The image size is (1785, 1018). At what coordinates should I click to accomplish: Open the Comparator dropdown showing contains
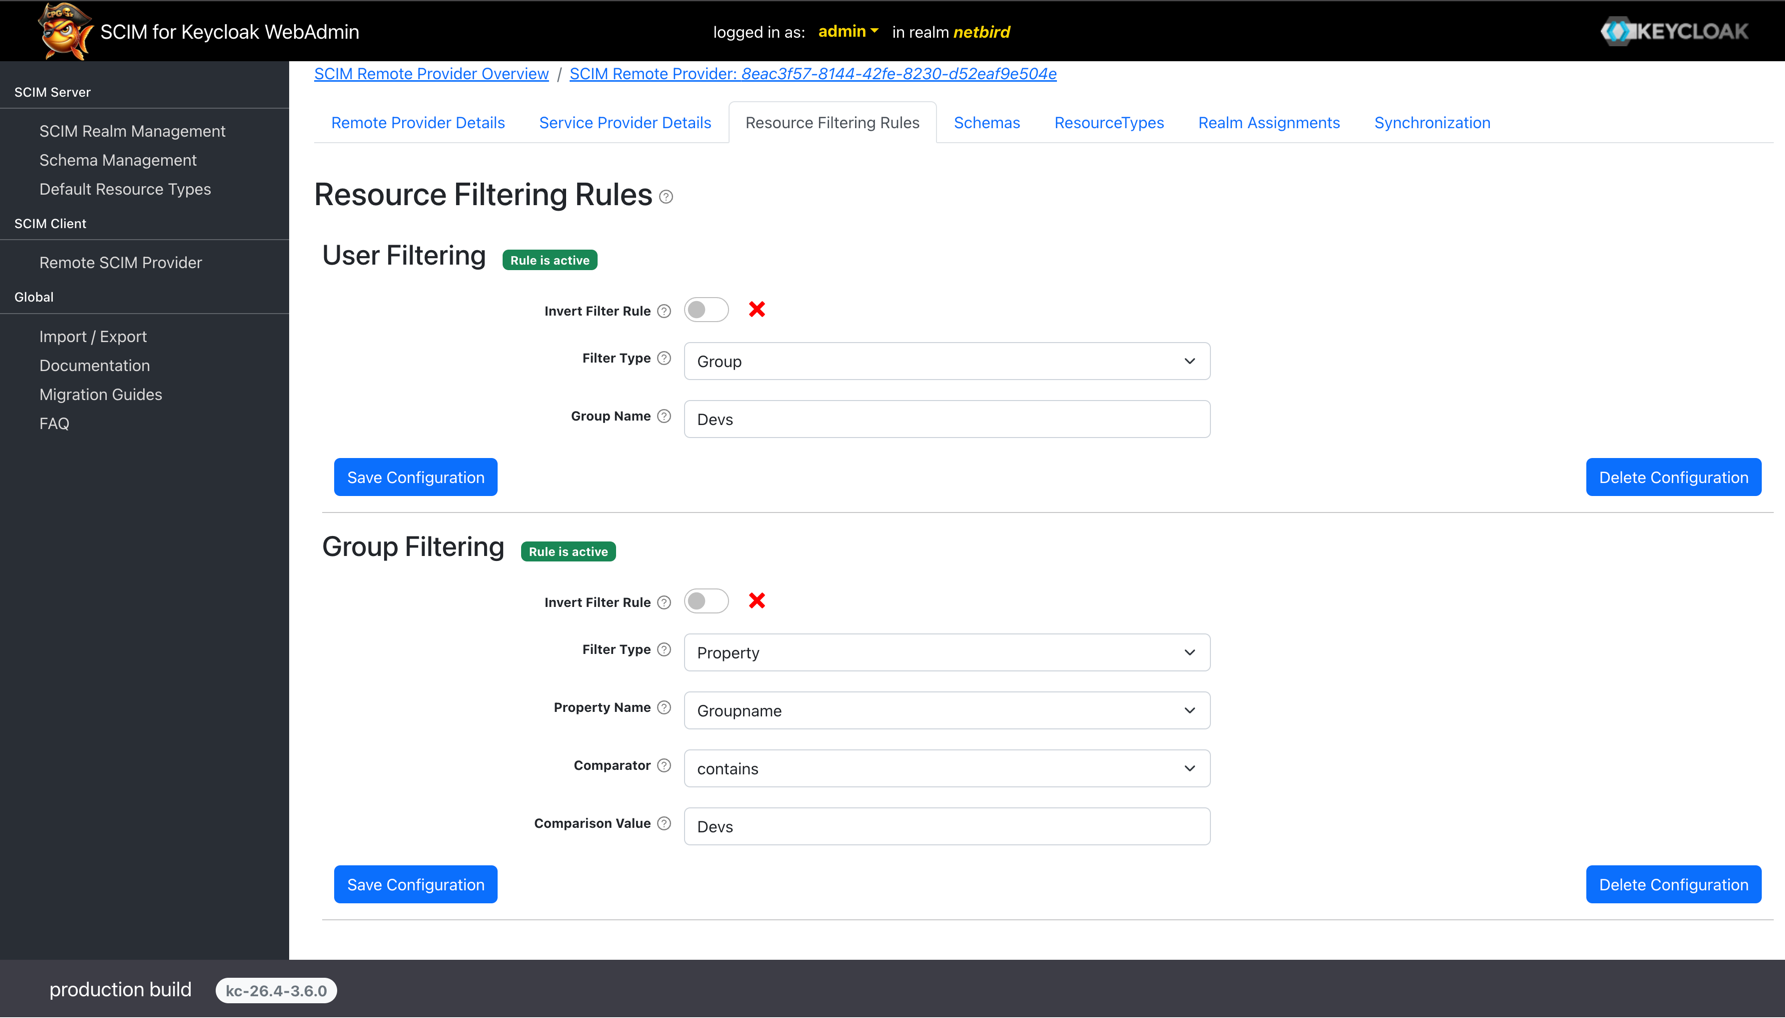(946, 768)
